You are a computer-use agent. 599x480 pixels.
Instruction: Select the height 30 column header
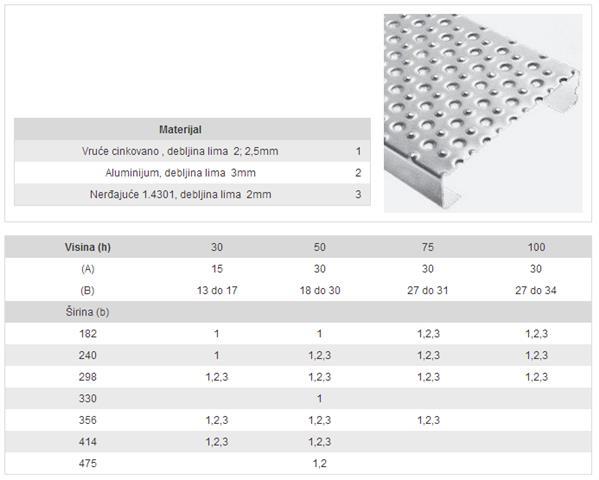tap(217, 247)
